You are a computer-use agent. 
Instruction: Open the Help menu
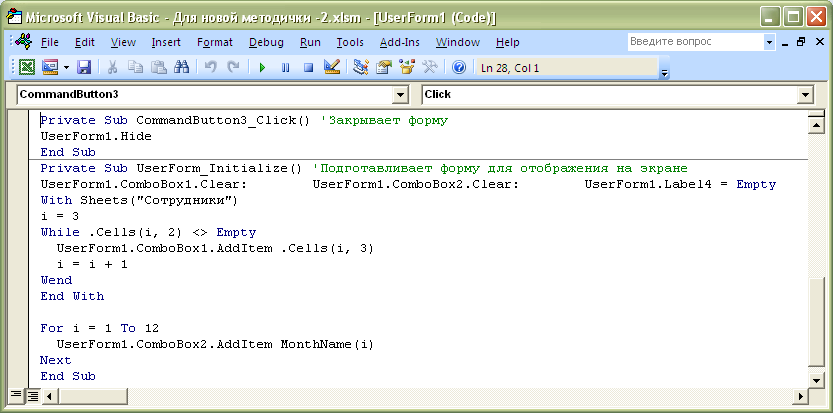click(507, 42)
